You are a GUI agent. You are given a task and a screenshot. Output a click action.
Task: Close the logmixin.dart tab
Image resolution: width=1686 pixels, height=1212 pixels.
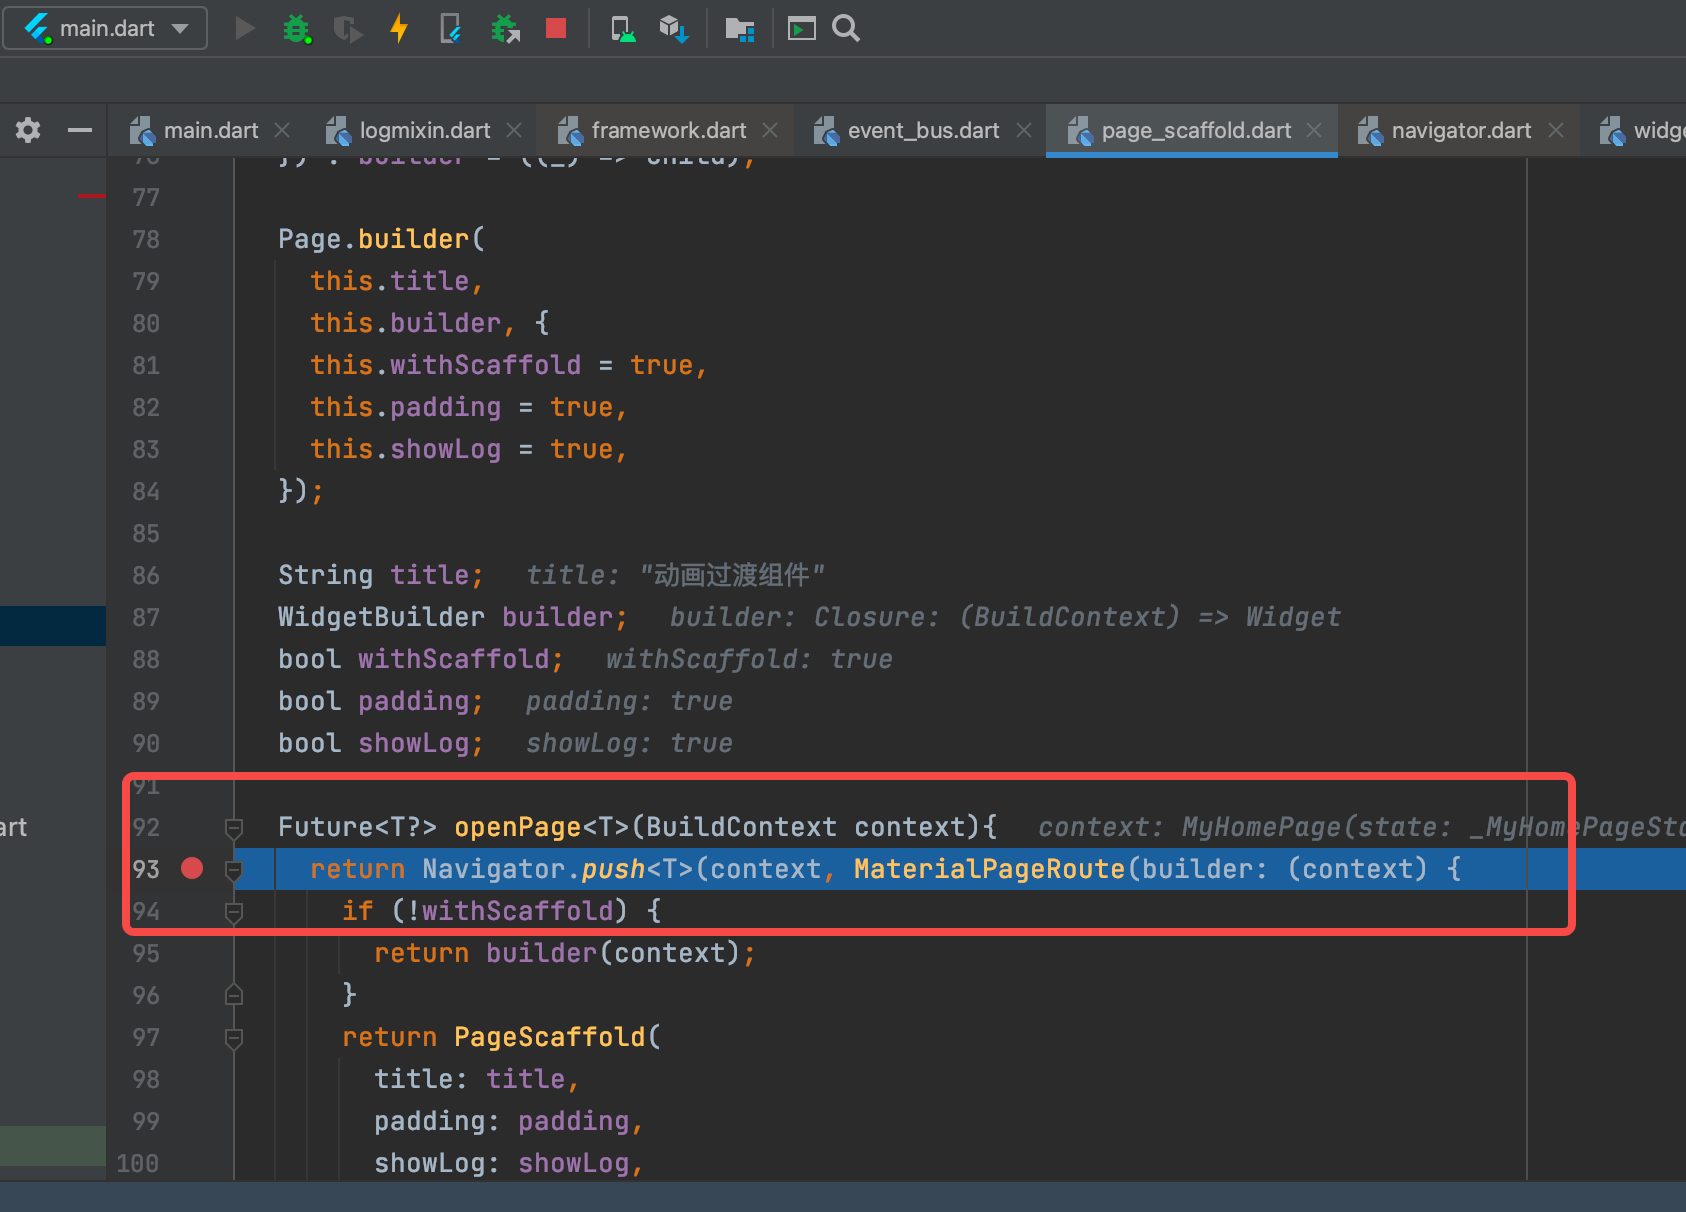[x=514, y=130]
